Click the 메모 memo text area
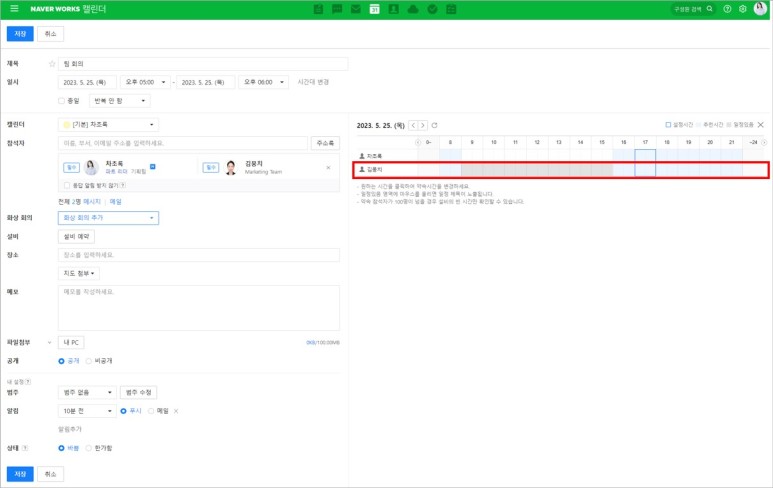 click(x=199, y=308)
